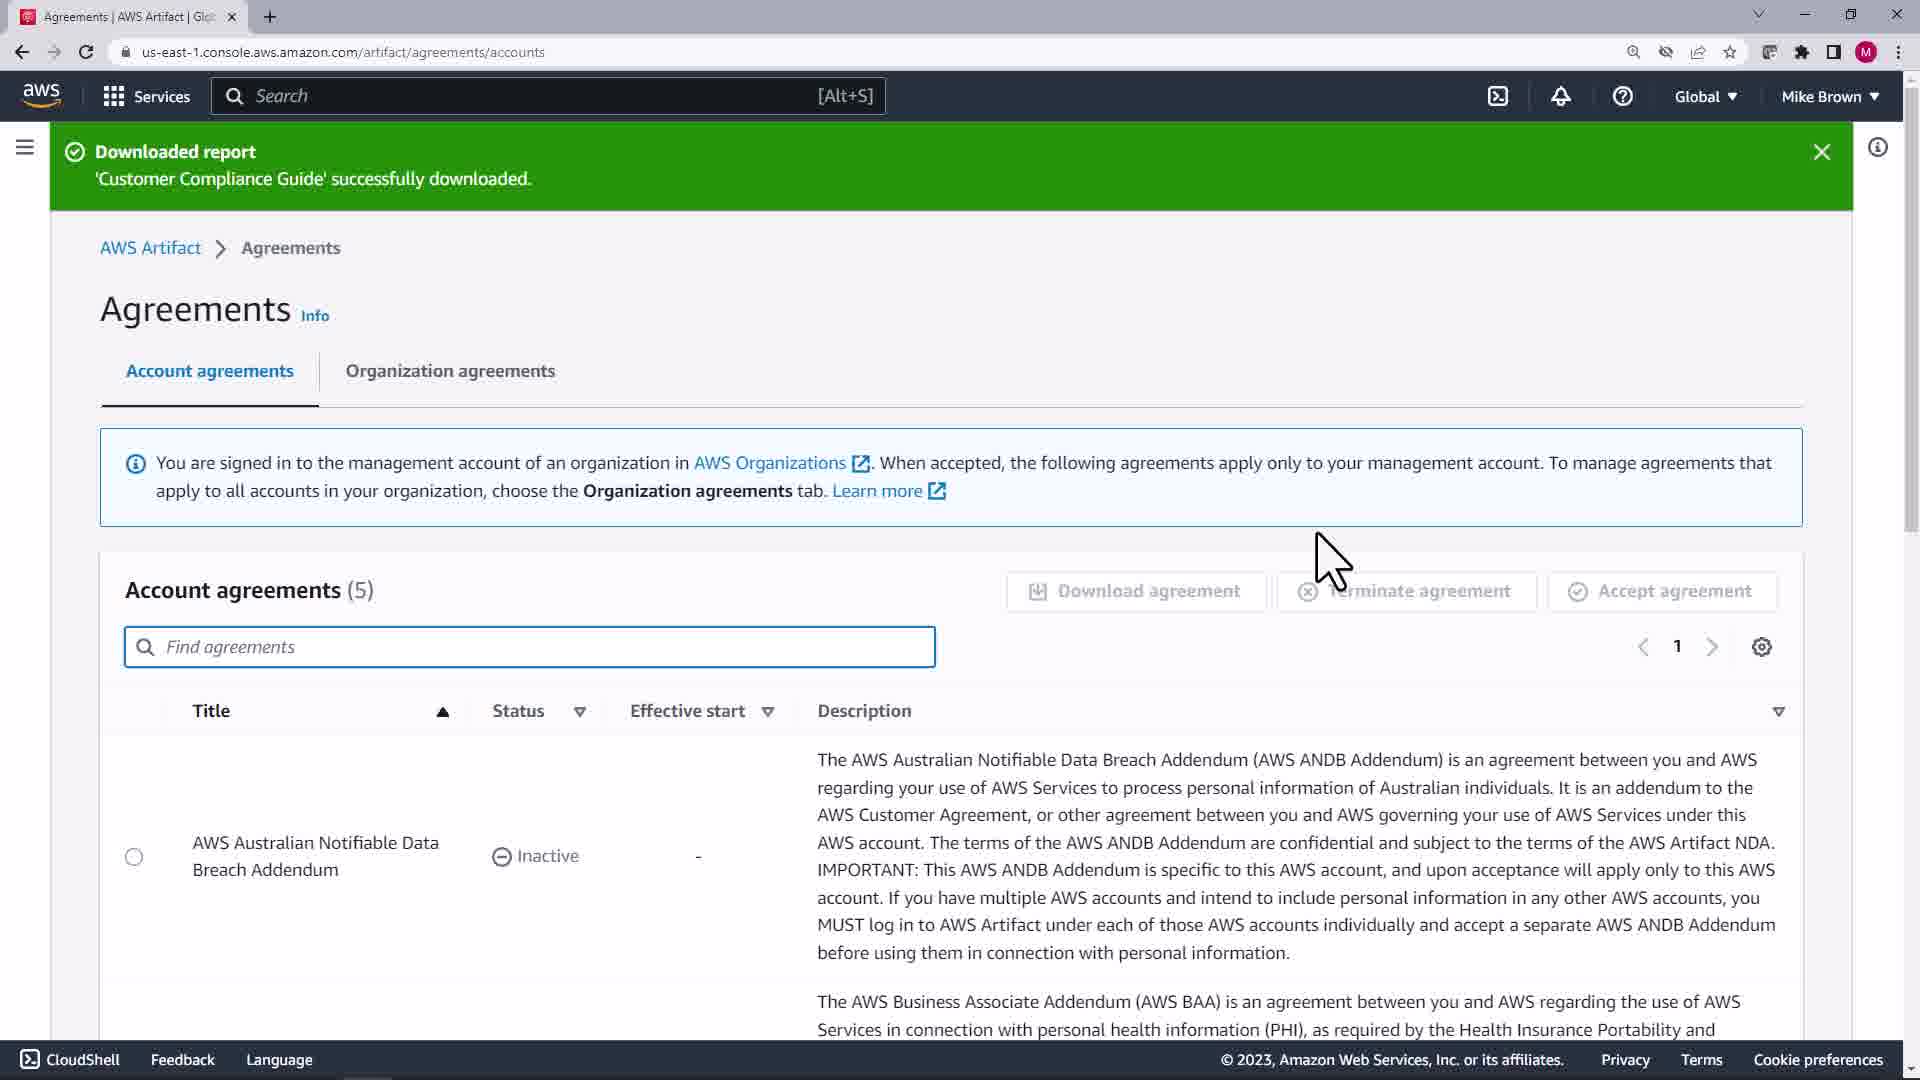Switch to Organization agreements tab
This screenshot has height=1080, width=1920.
450,371
